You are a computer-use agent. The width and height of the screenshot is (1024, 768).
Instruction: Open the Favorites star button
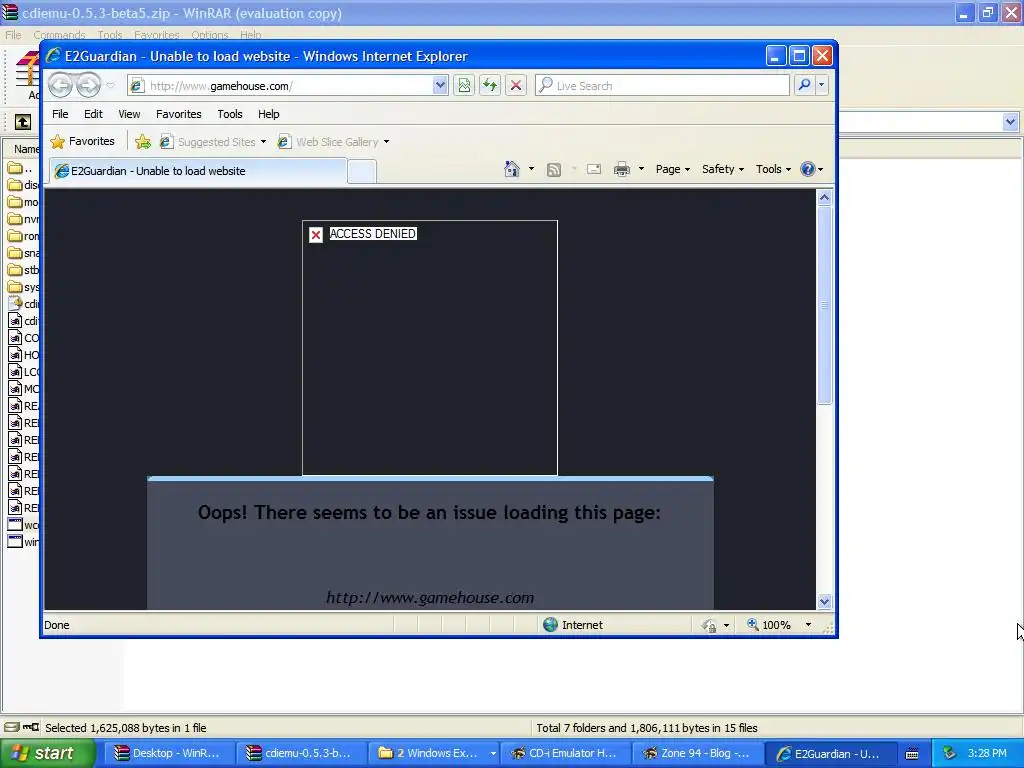point(83,141)
